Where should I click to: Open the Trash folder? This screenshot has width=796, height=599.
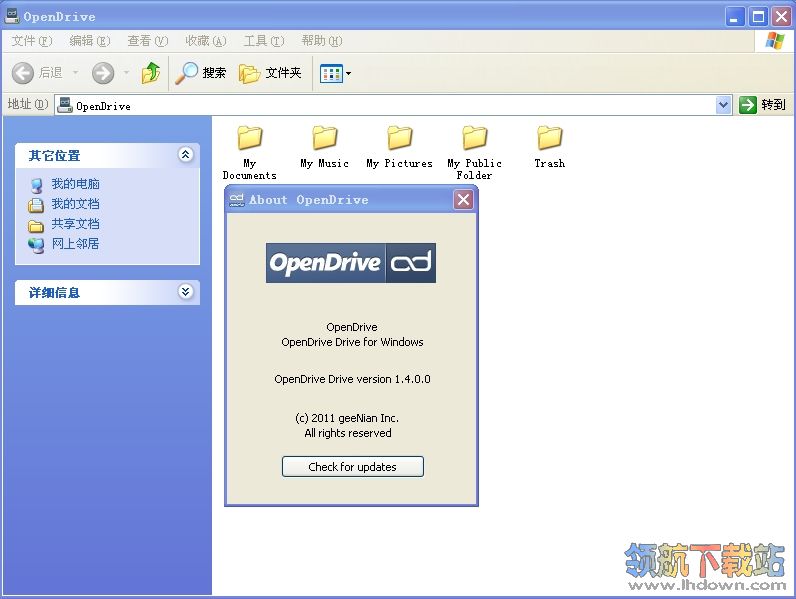(550, 147)
